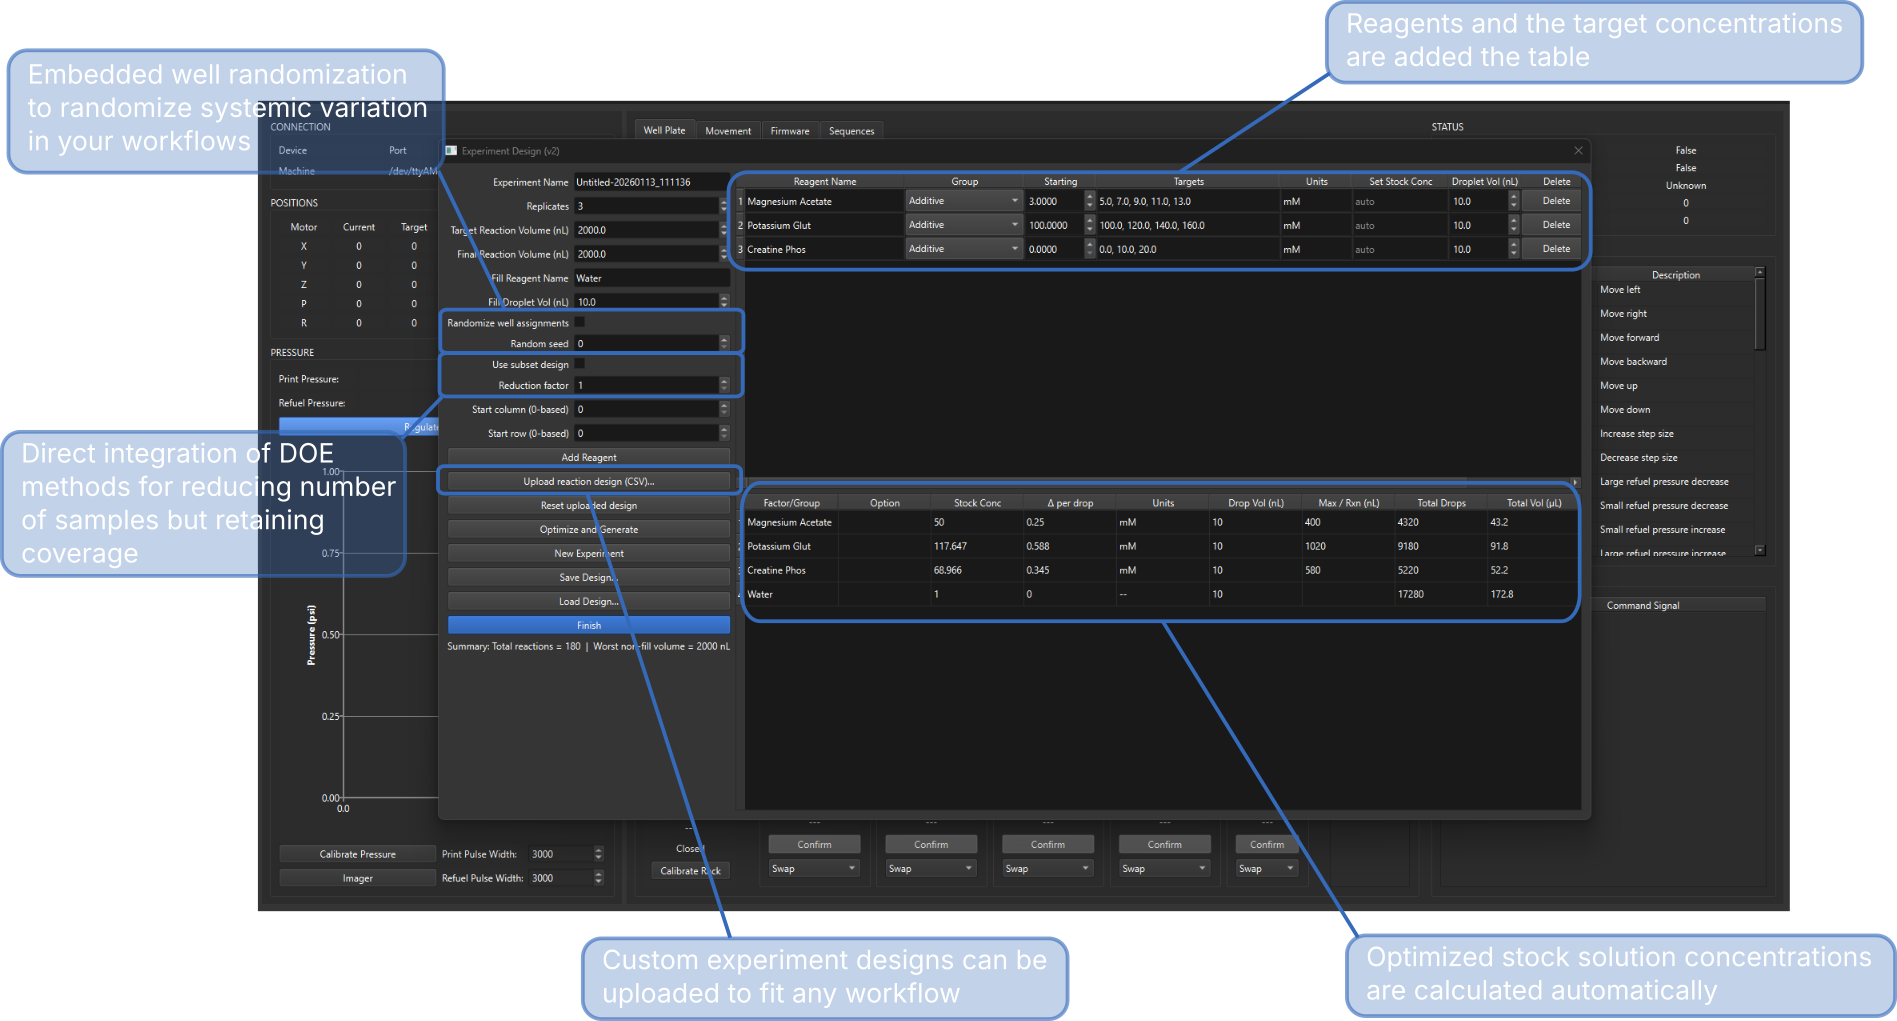Click the Calibrate Rack button
Image resolution: width=1897 pixels, height=1021 pixels.
click(690, 870)
